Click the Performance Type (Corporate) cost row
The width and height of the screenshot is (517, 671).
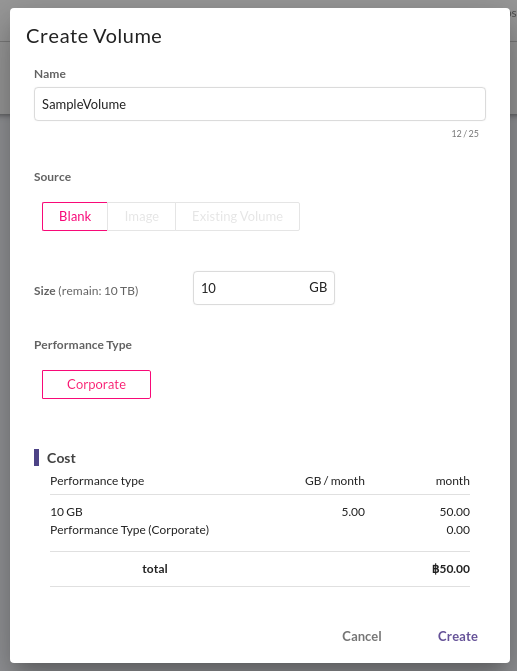(260, 530)
